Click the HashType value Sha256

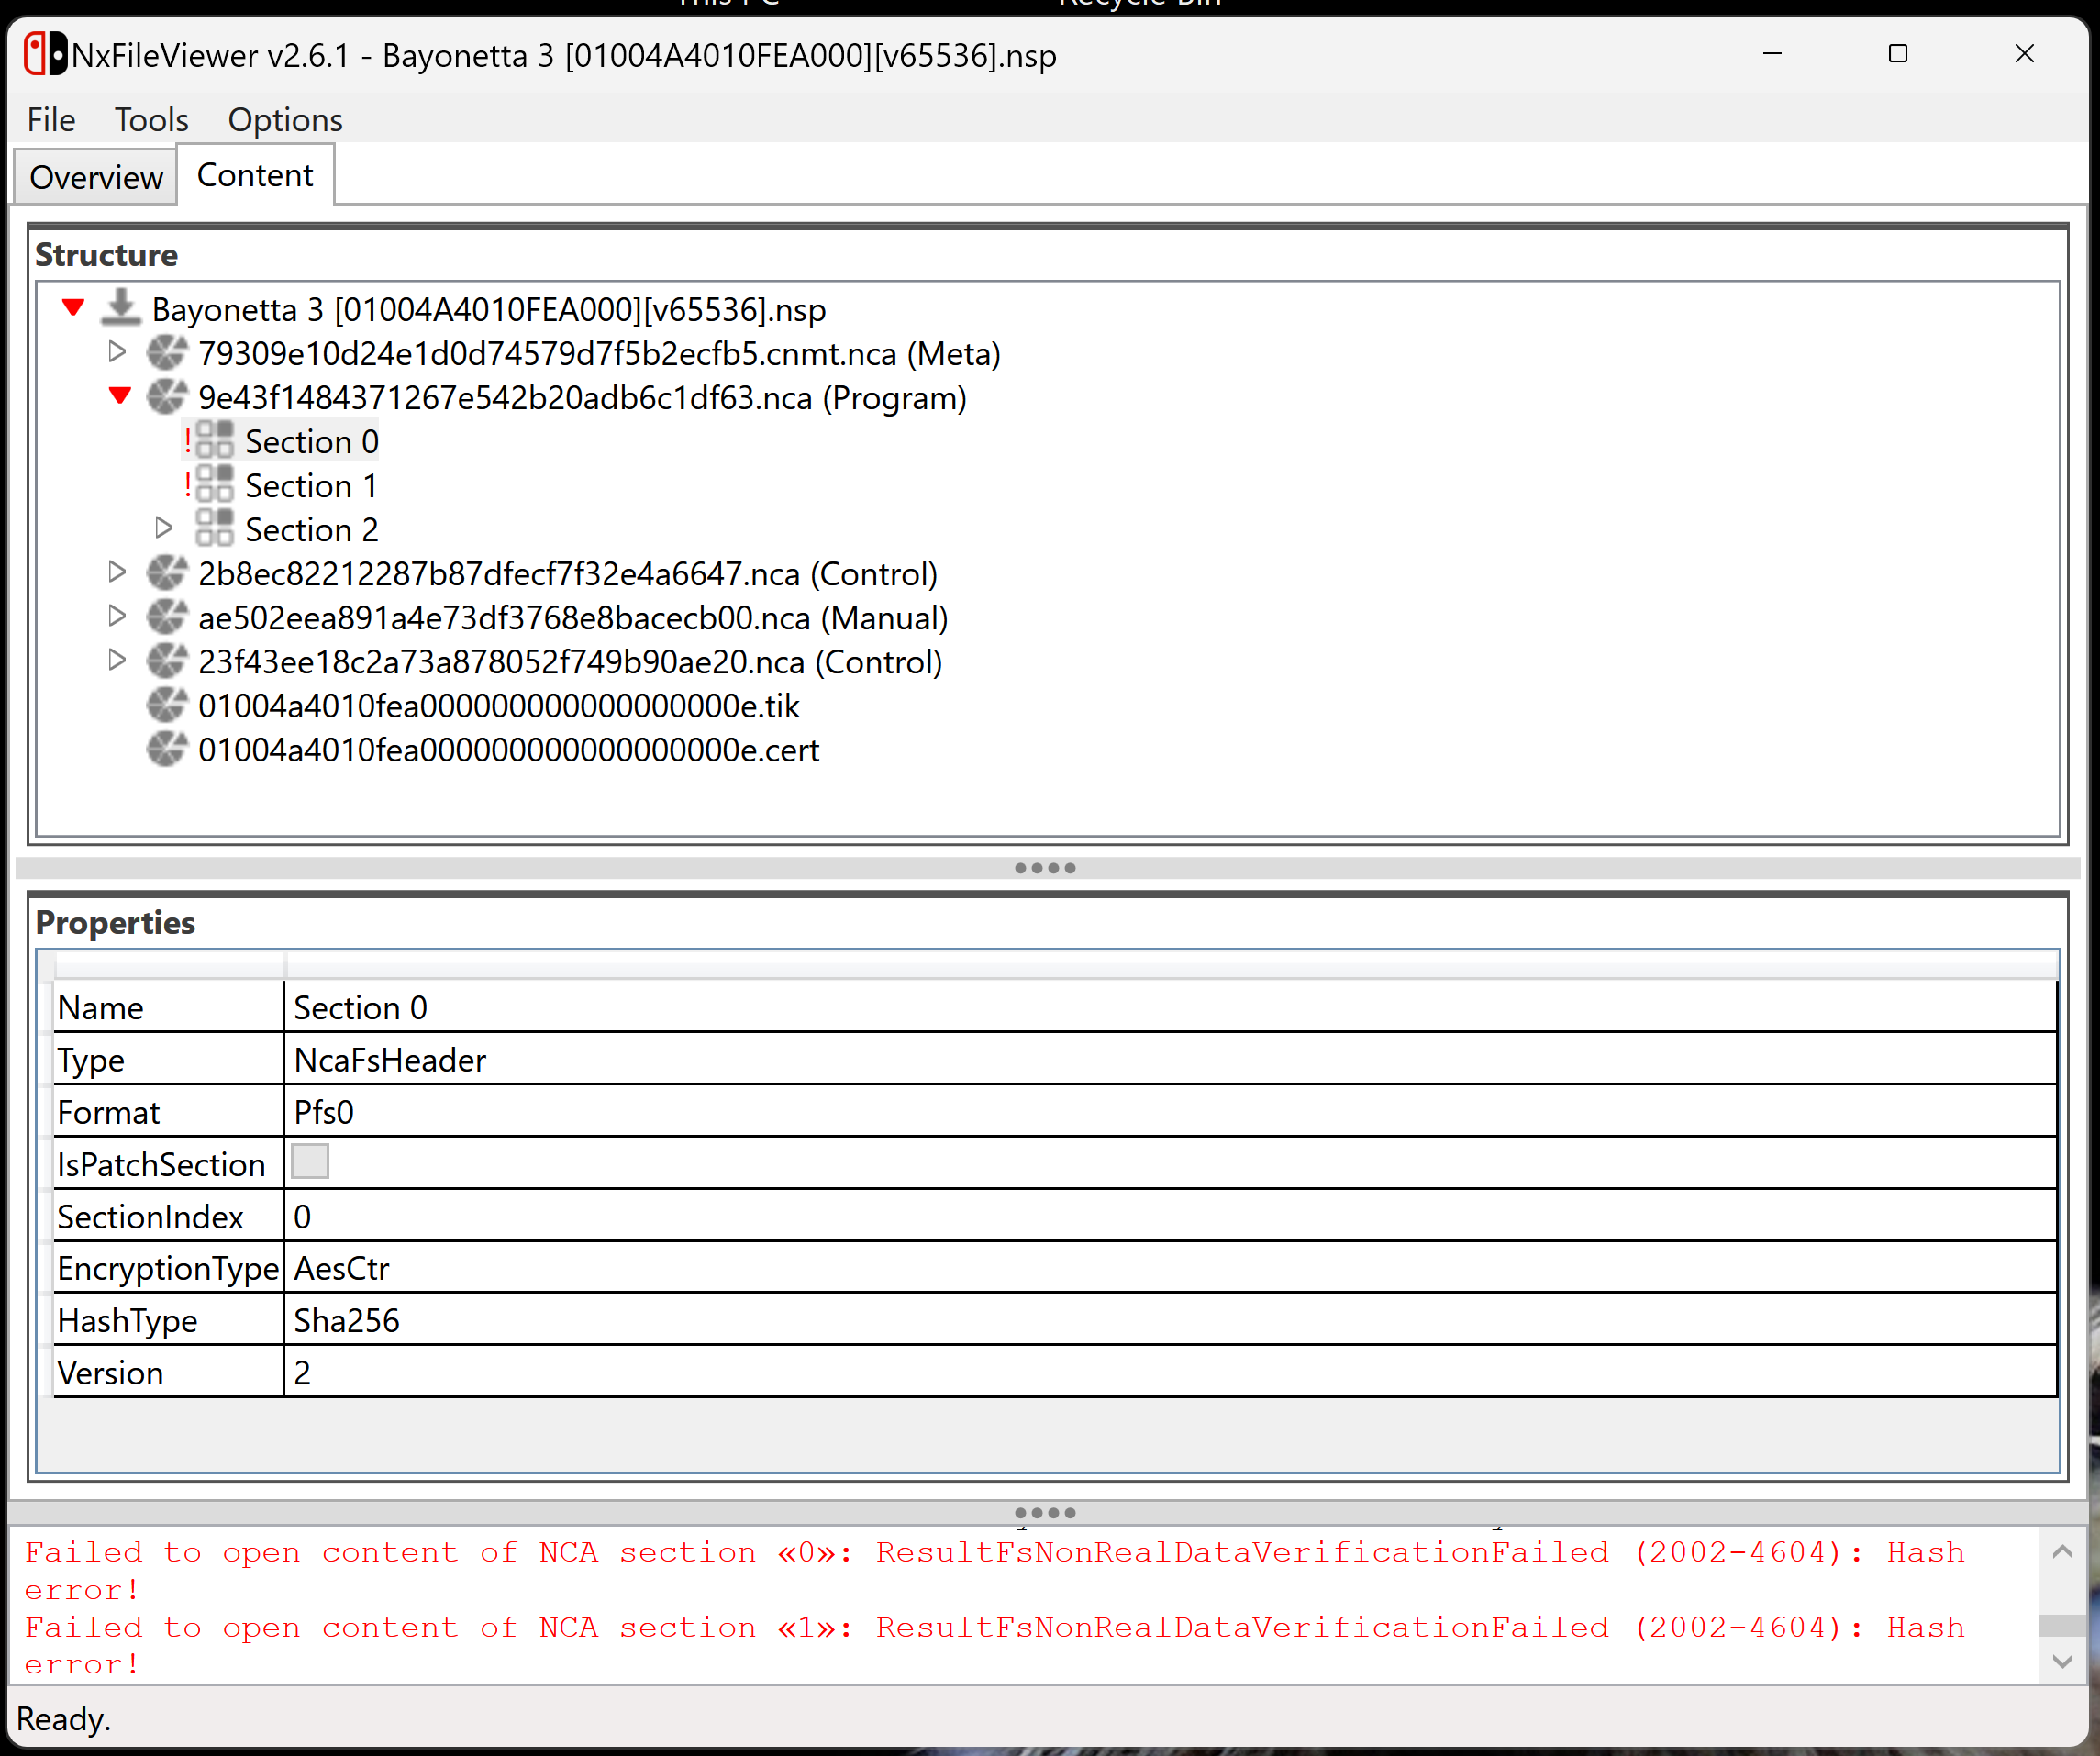pyautogui.click(x=347, y=1320)
